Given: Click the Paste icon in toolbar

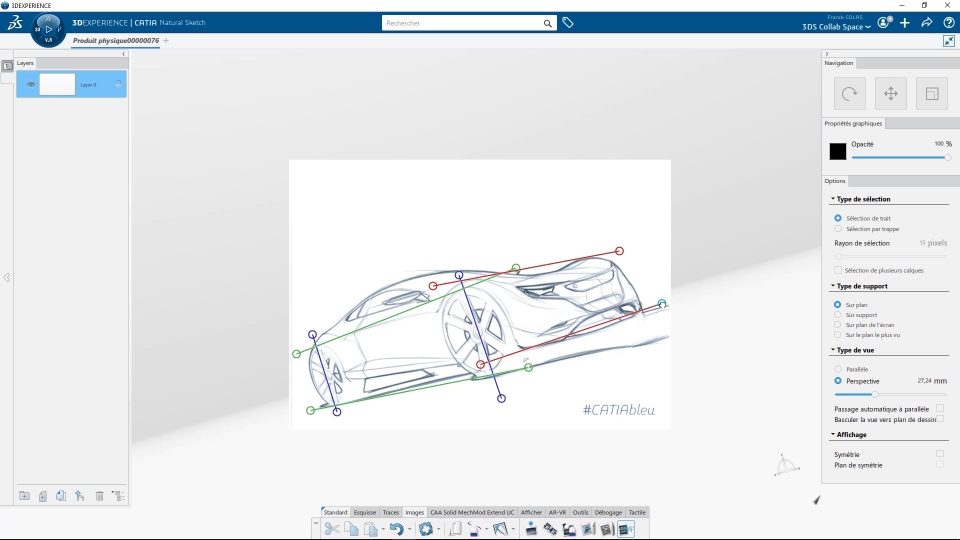Looking at the screenshot, I should pos(370,528).
